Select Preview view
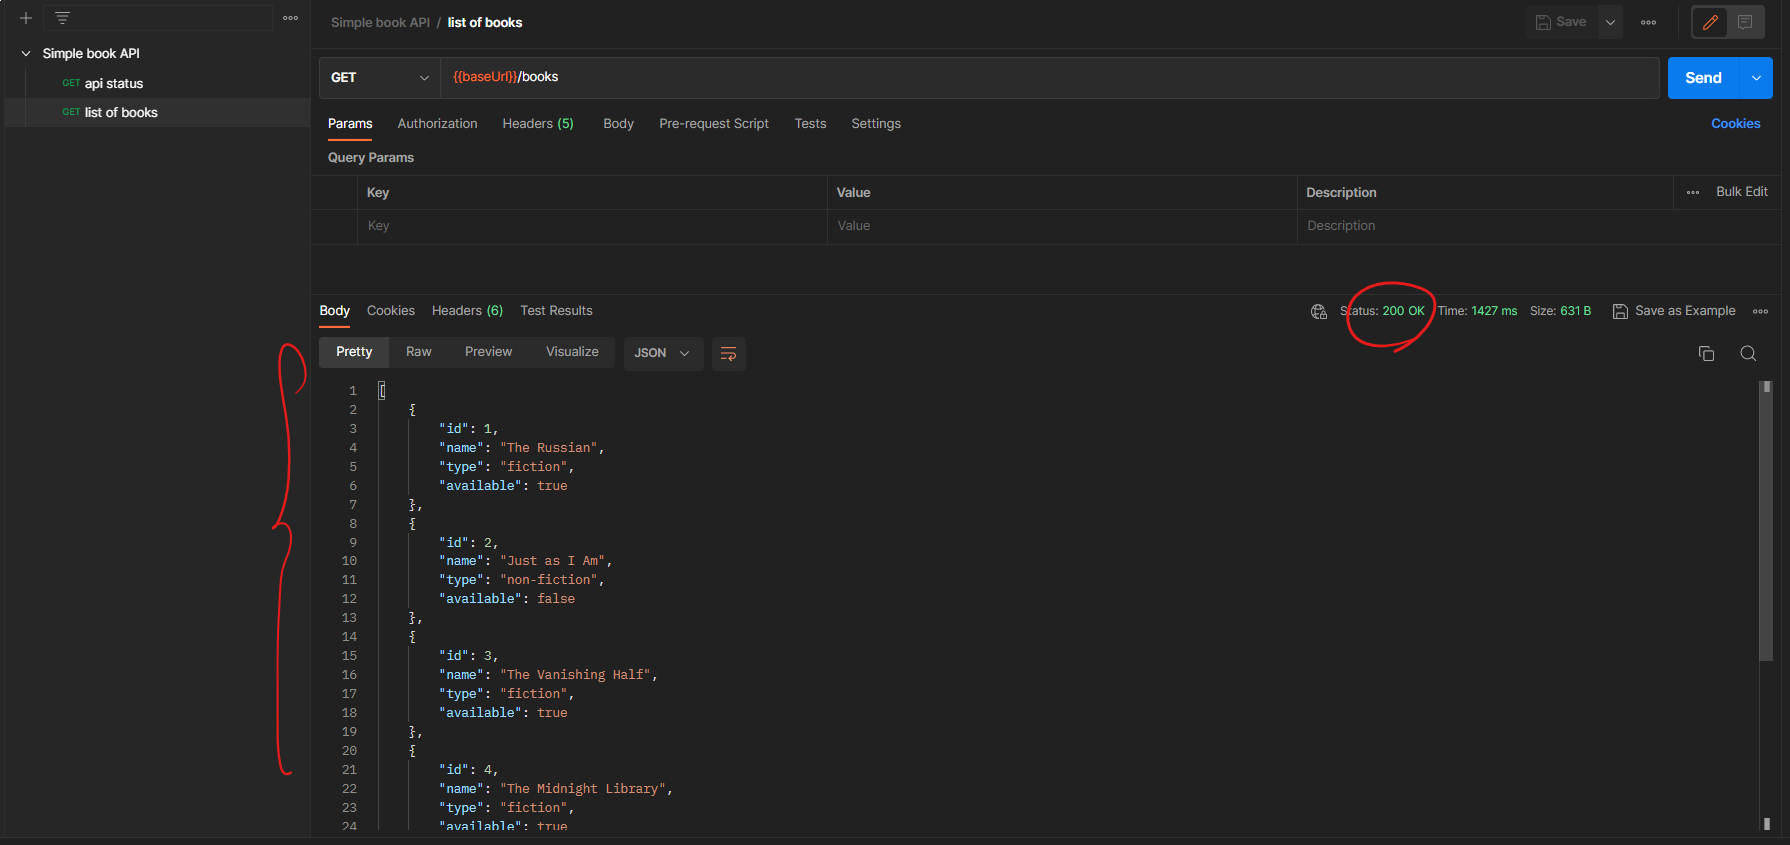The width and height of the screenshot is (1790, 845). pyautogui.click(x=488, y=352)
